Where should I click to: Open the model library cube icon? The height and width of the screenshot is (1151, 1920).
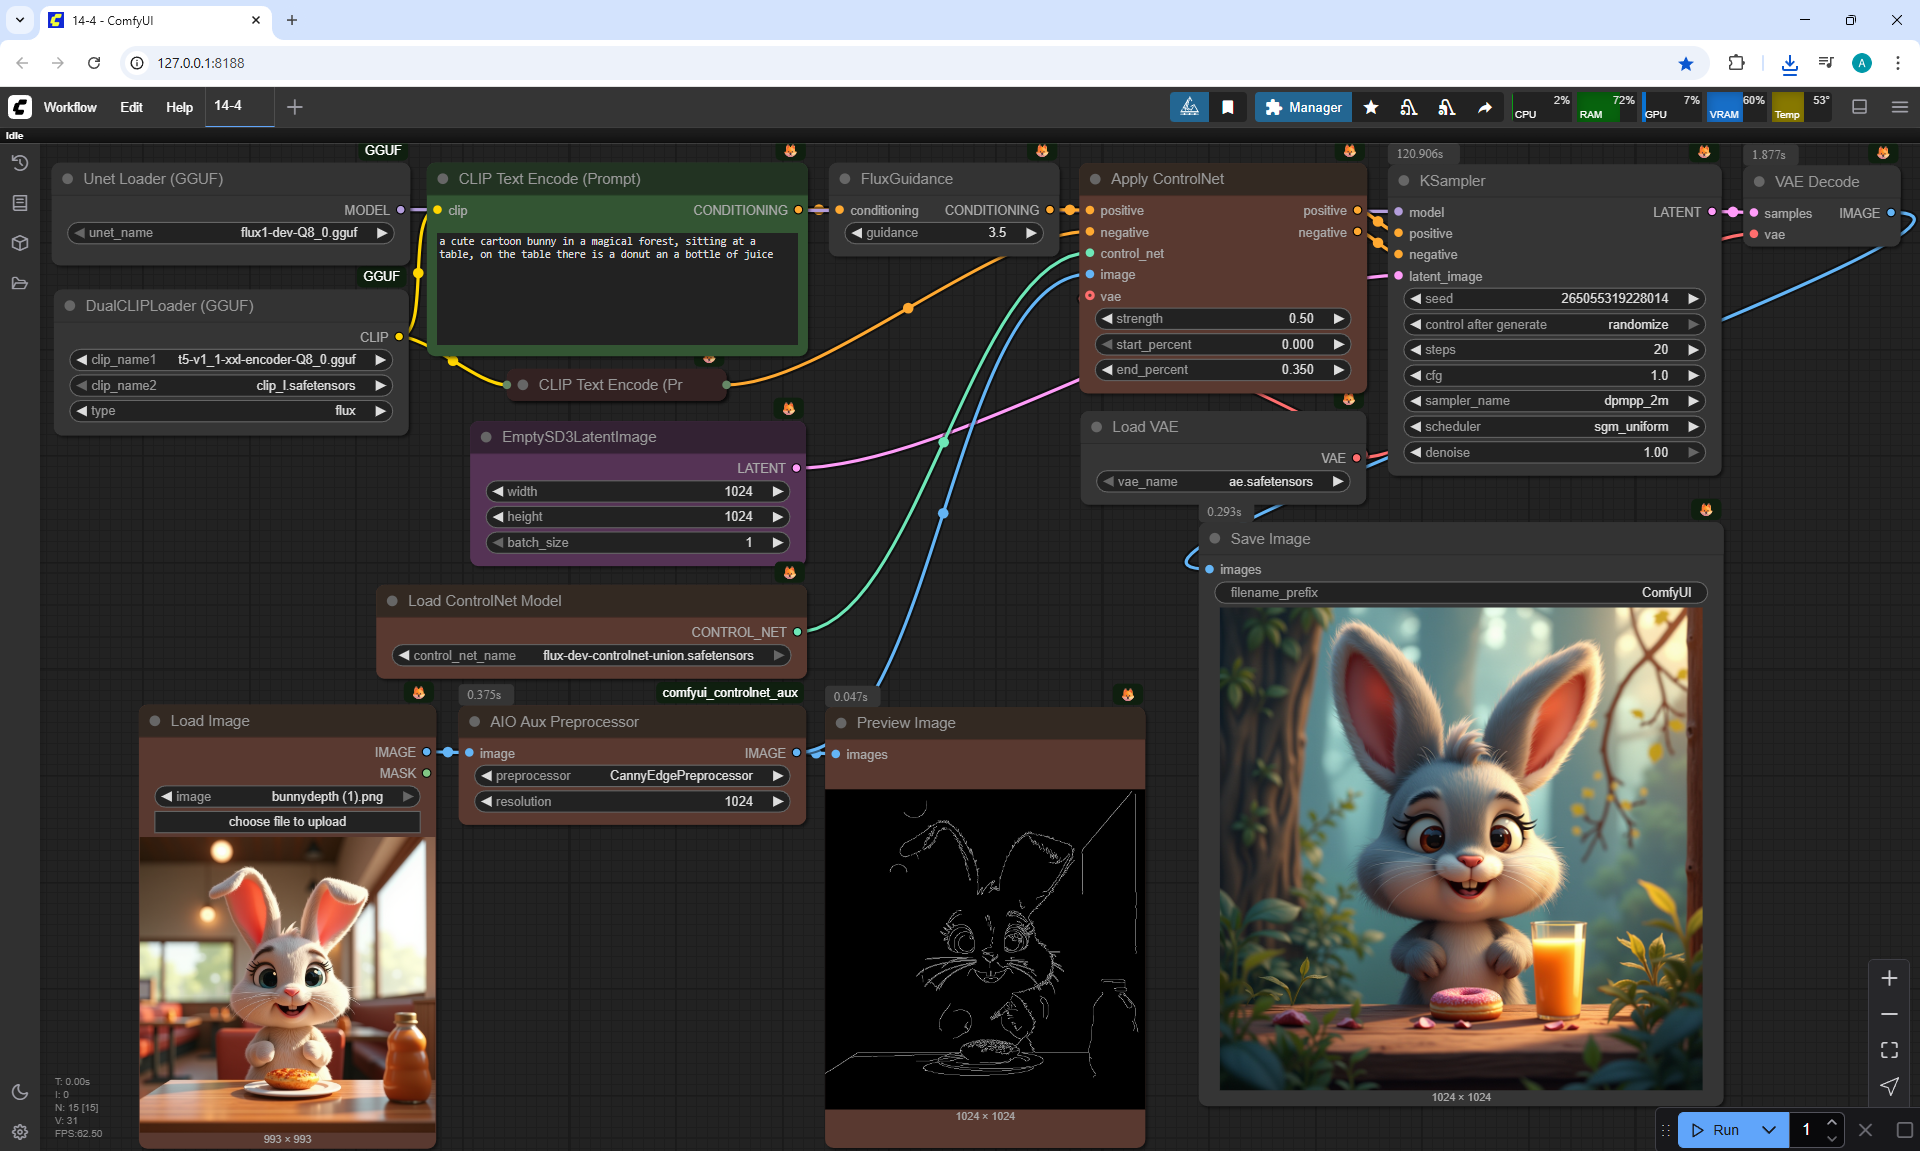pos(19,243)
